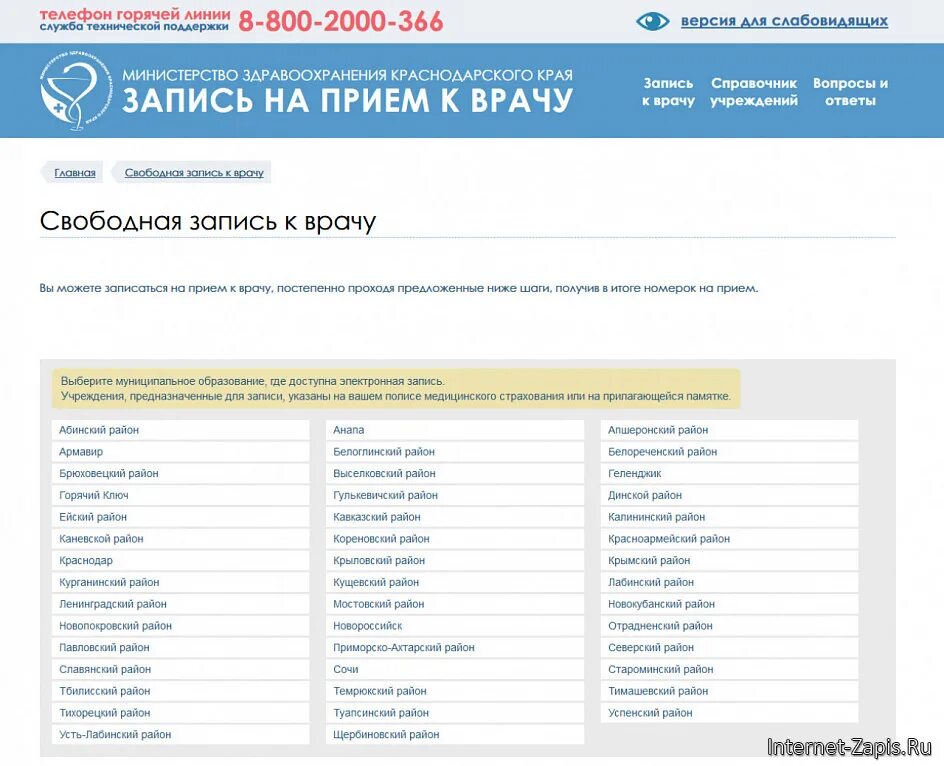Image resolution: width=944 pixels, height=766 pixels.
Task: Select 'Кавказский район'
Action: (x=455, y=517)
